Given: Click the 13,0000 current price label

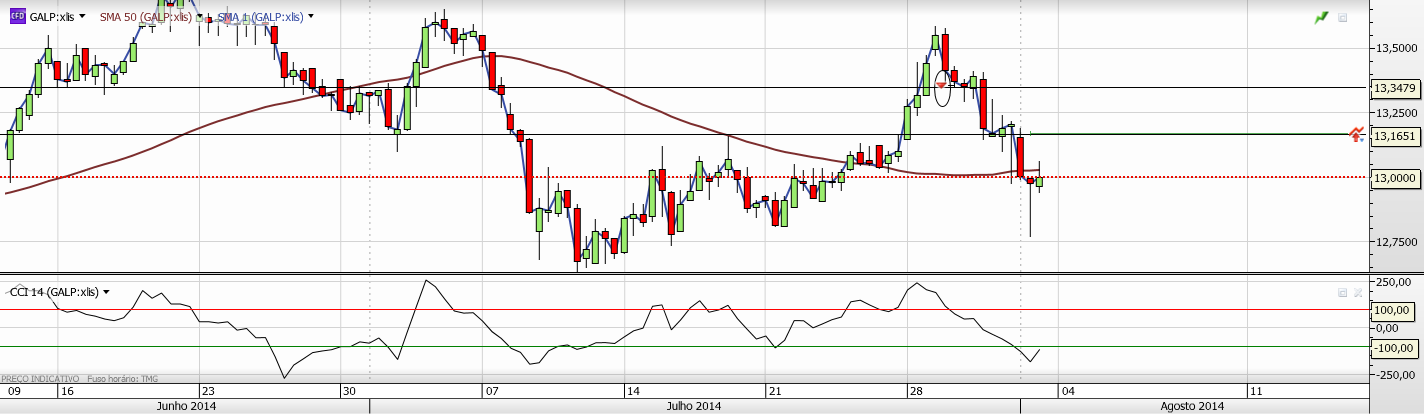Looking at the screenshot, I should point(1395,177).
